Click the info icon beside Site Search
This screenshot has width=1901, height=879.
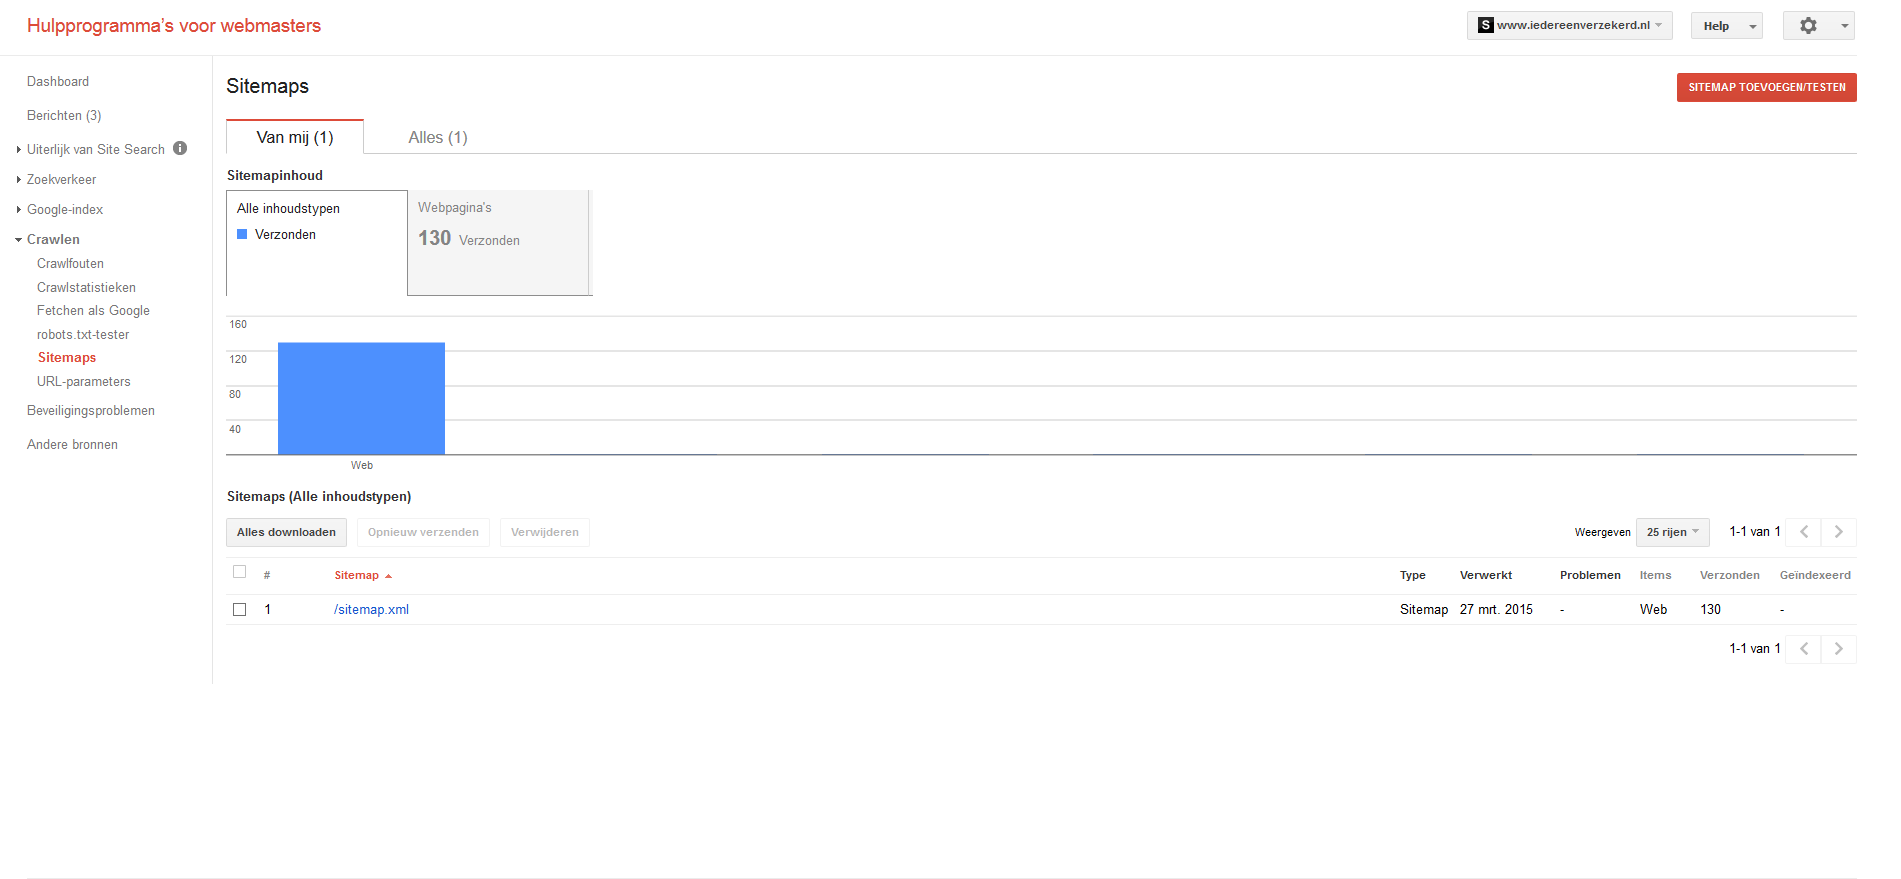pyautogui.click(x=180, y=148)
